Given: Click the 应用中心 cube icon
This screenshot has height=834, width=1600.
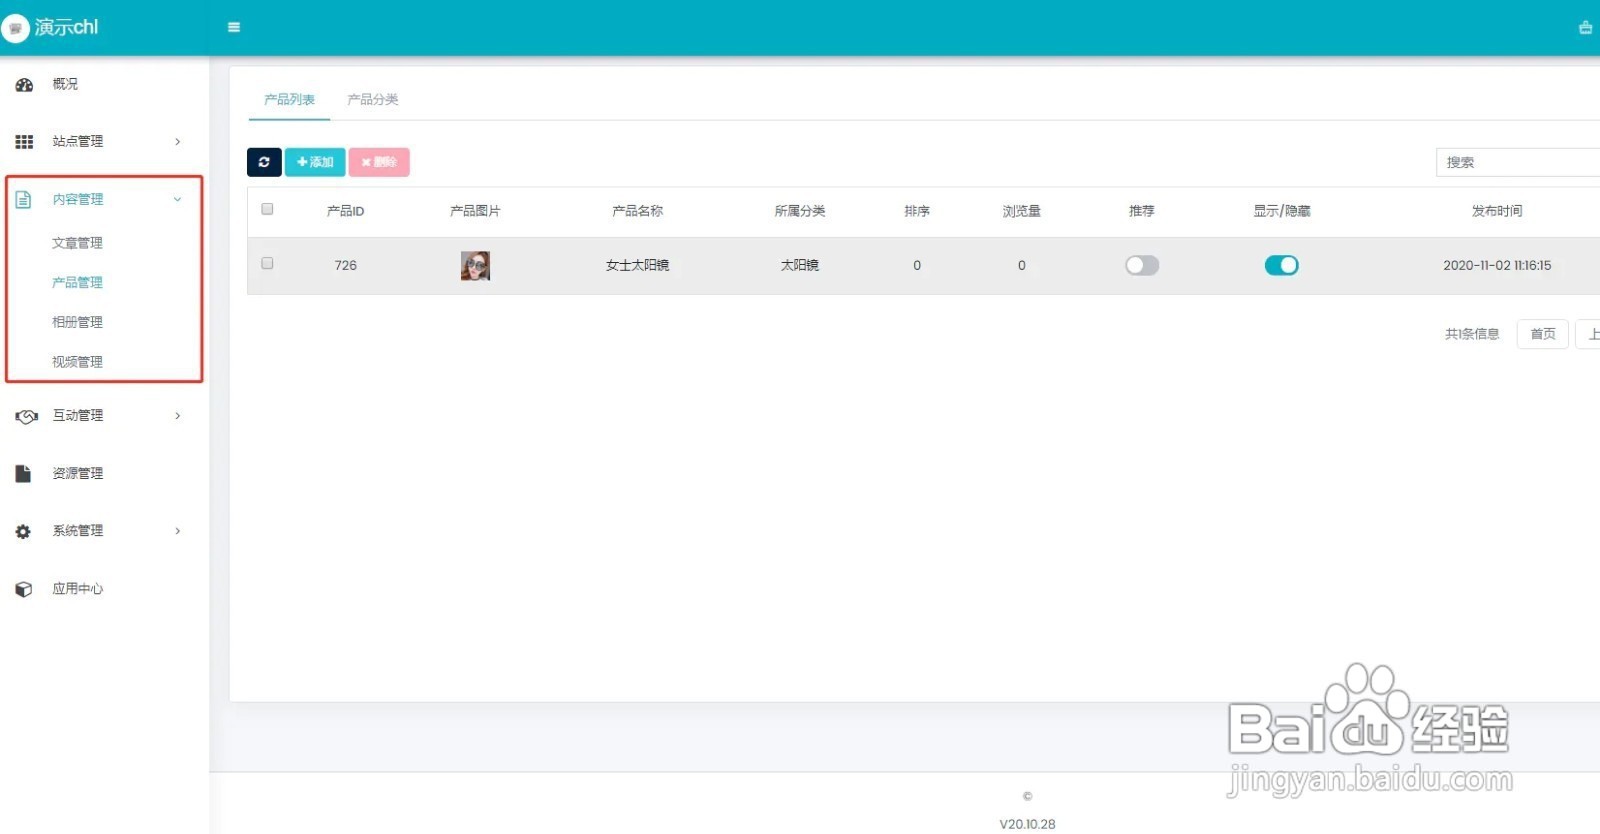Looking at the screenshot, I should click(24, 589).
